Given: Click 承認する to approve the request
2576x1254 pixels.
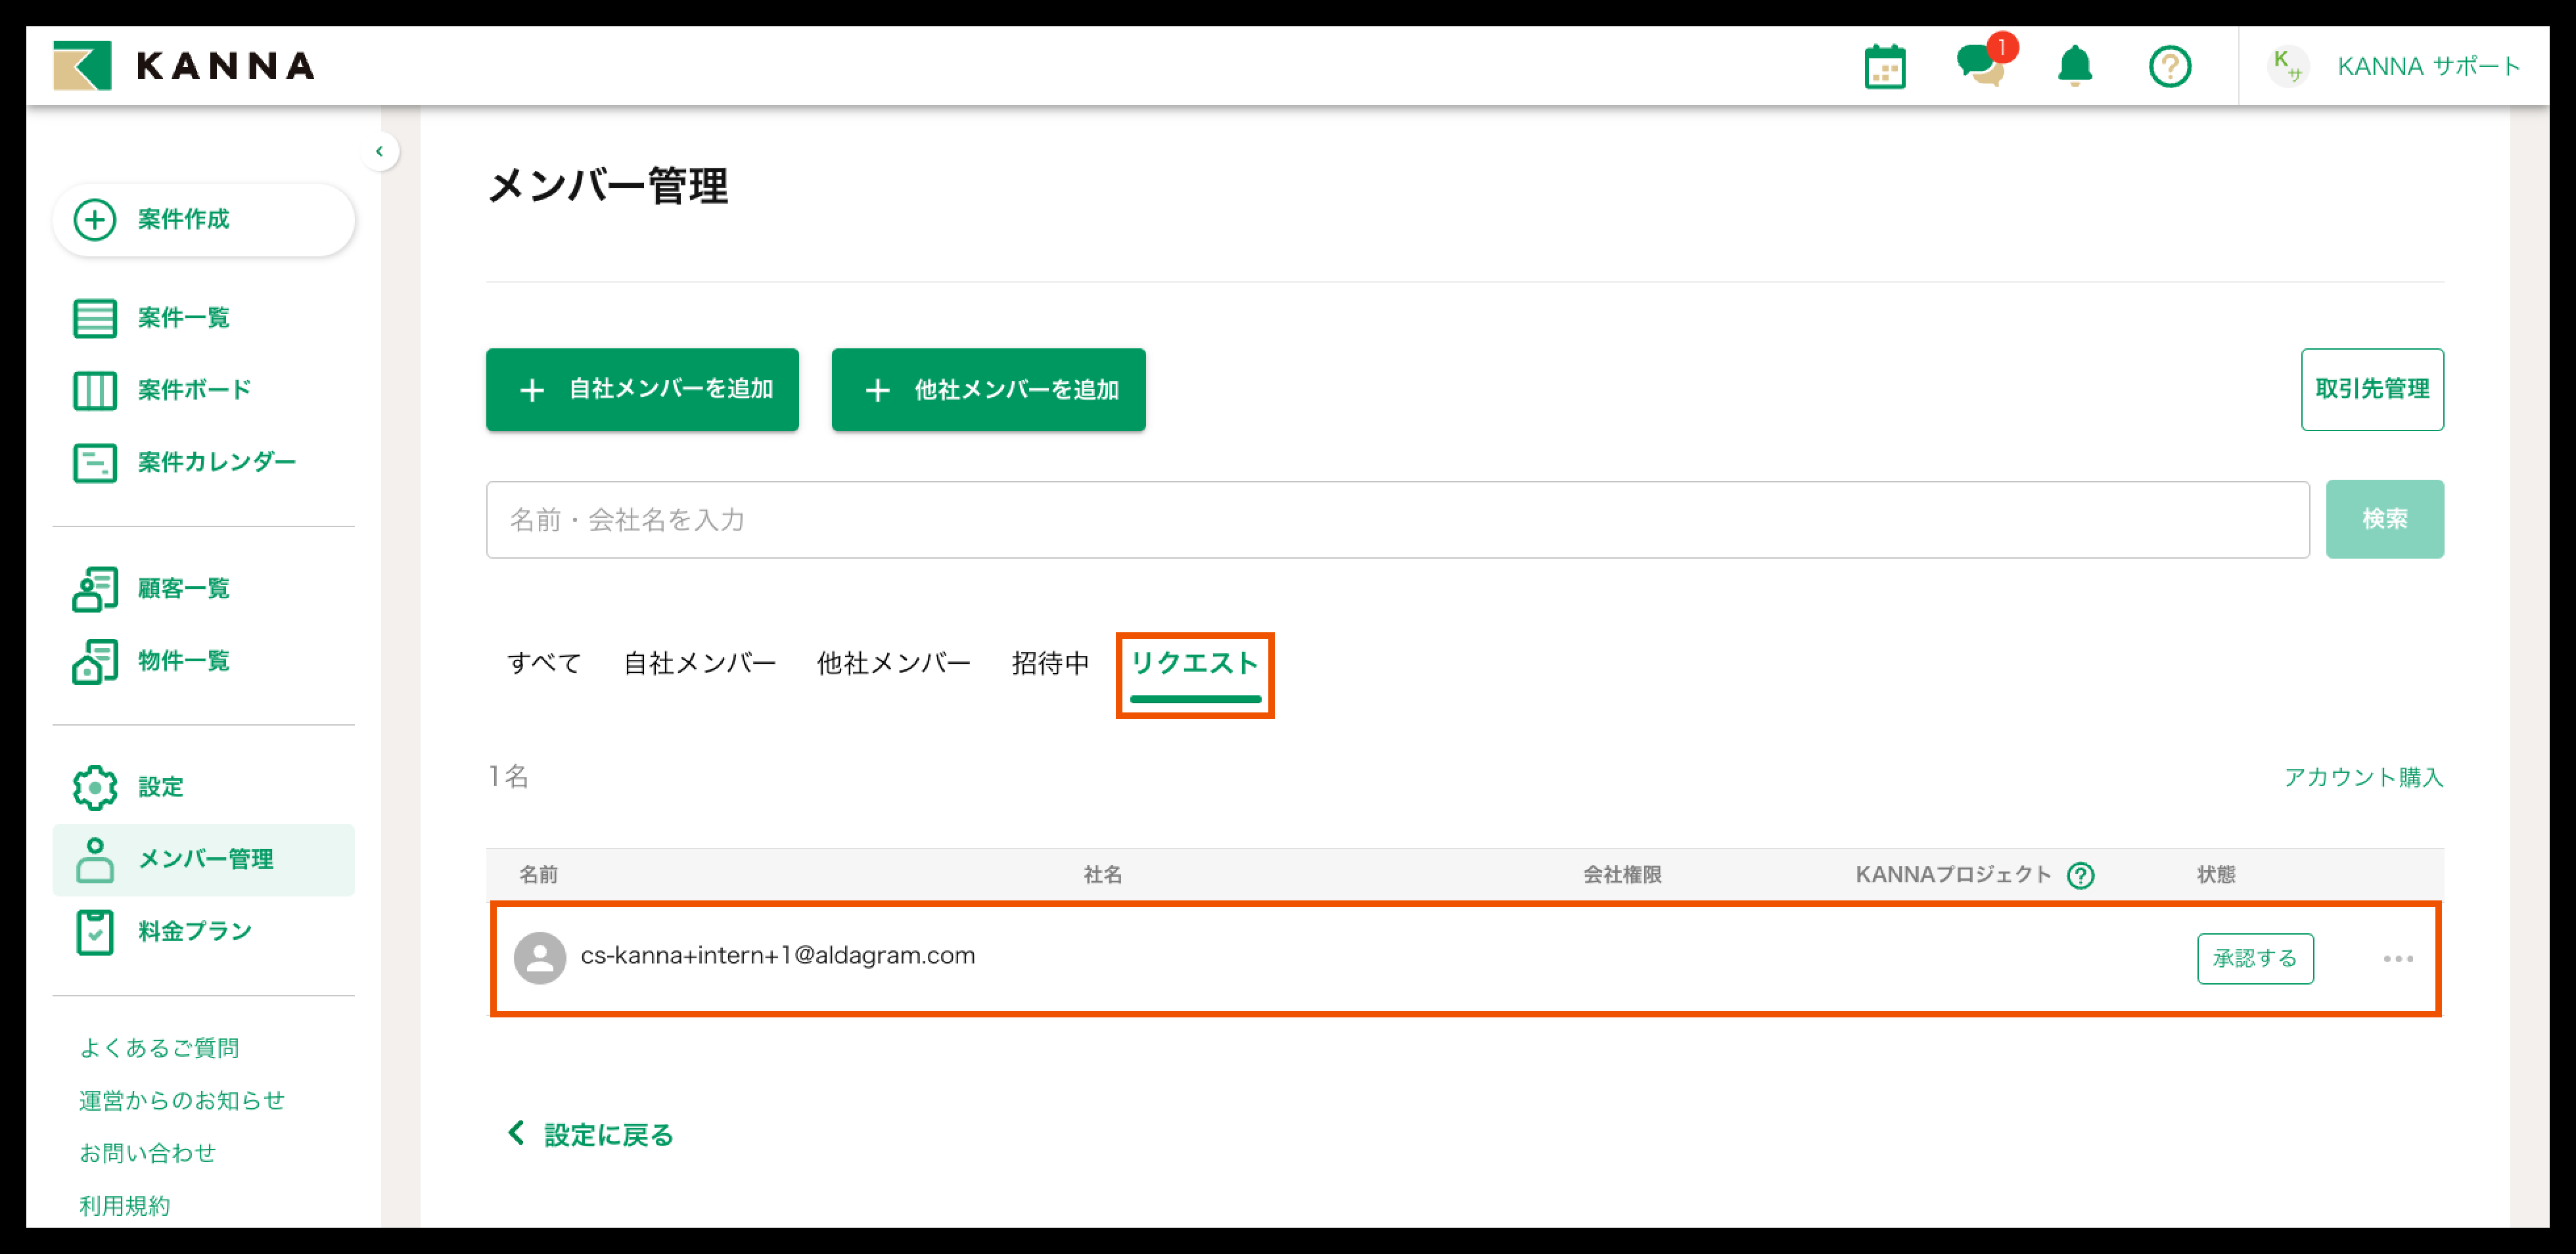Looking at the screenshot, I should [x=2255, y=958].
